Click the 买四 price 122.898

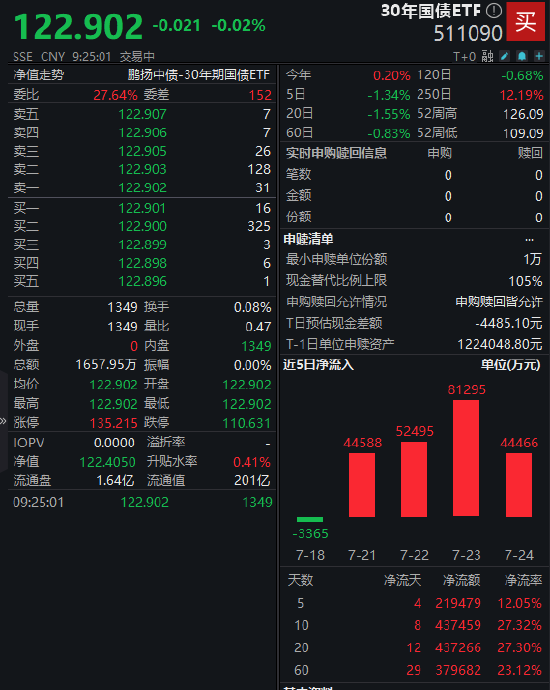pyautogui.click(x=143, y=263)
